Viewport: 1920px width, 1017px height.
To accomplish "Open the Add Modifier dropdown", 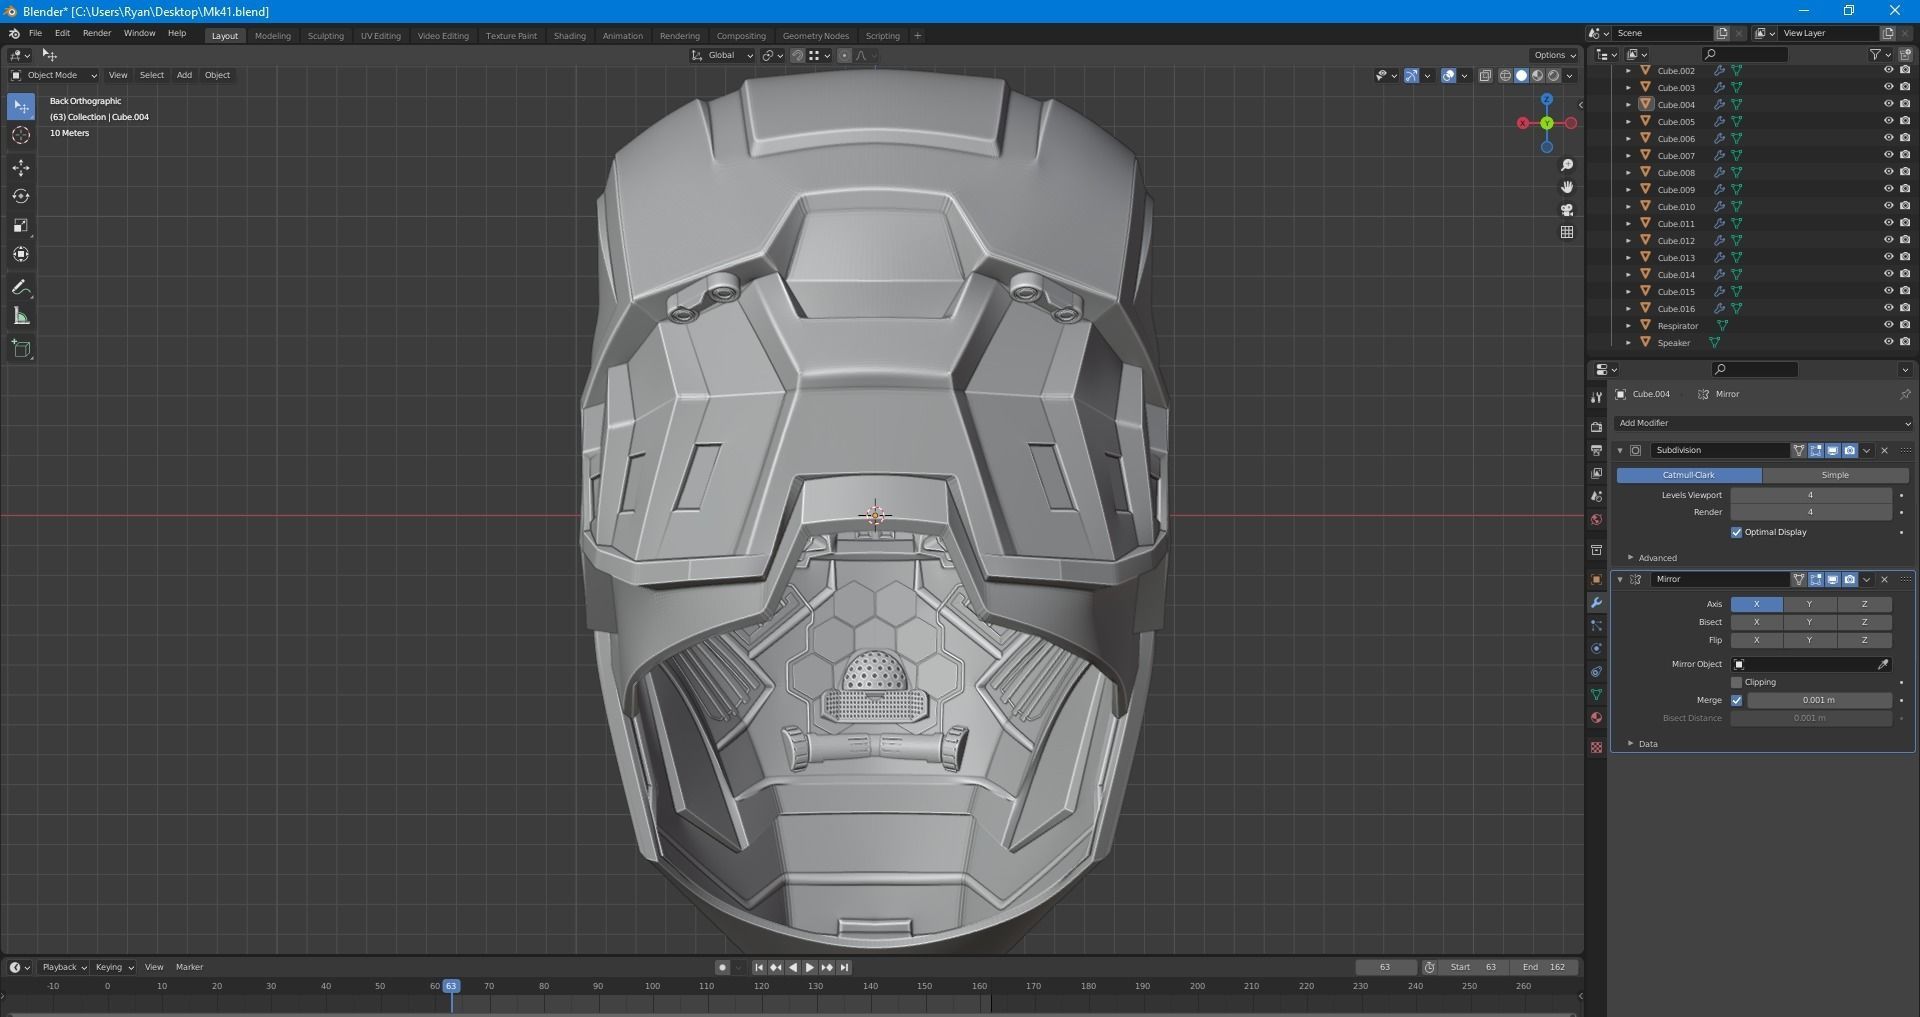I will click(1762, 423).
